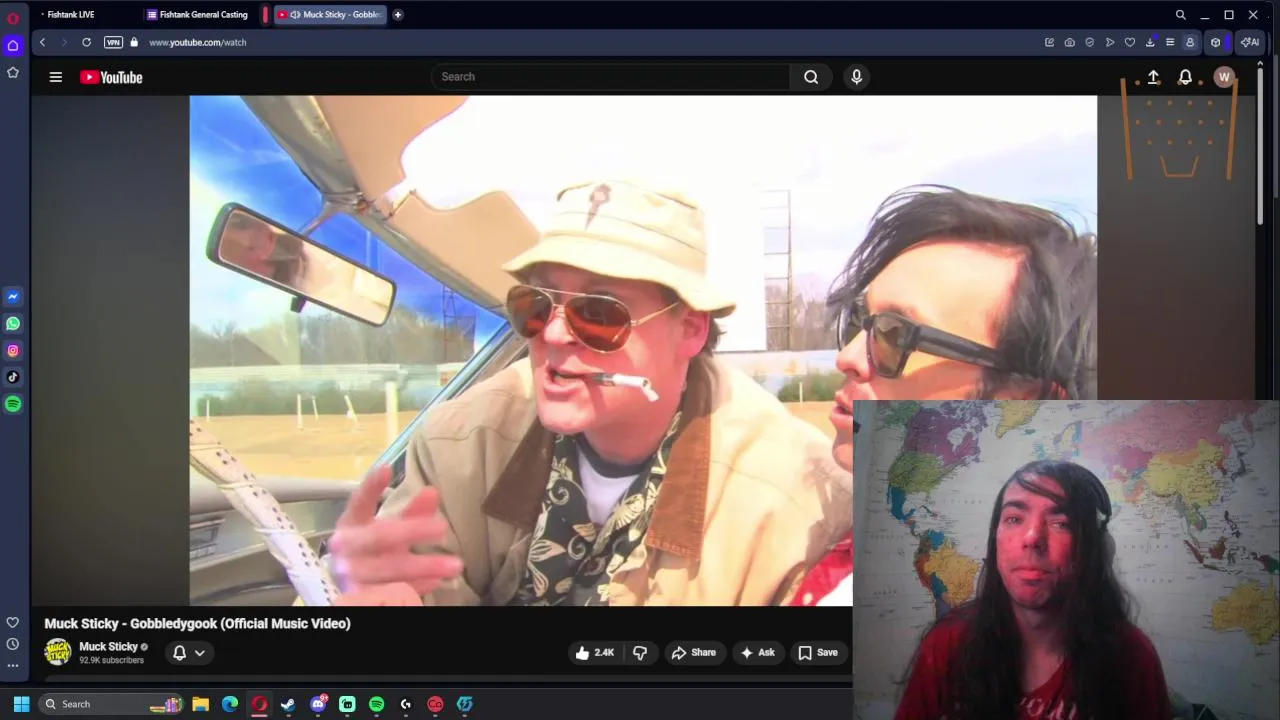Toggle the VPN badge in address bar

[113, 42]
